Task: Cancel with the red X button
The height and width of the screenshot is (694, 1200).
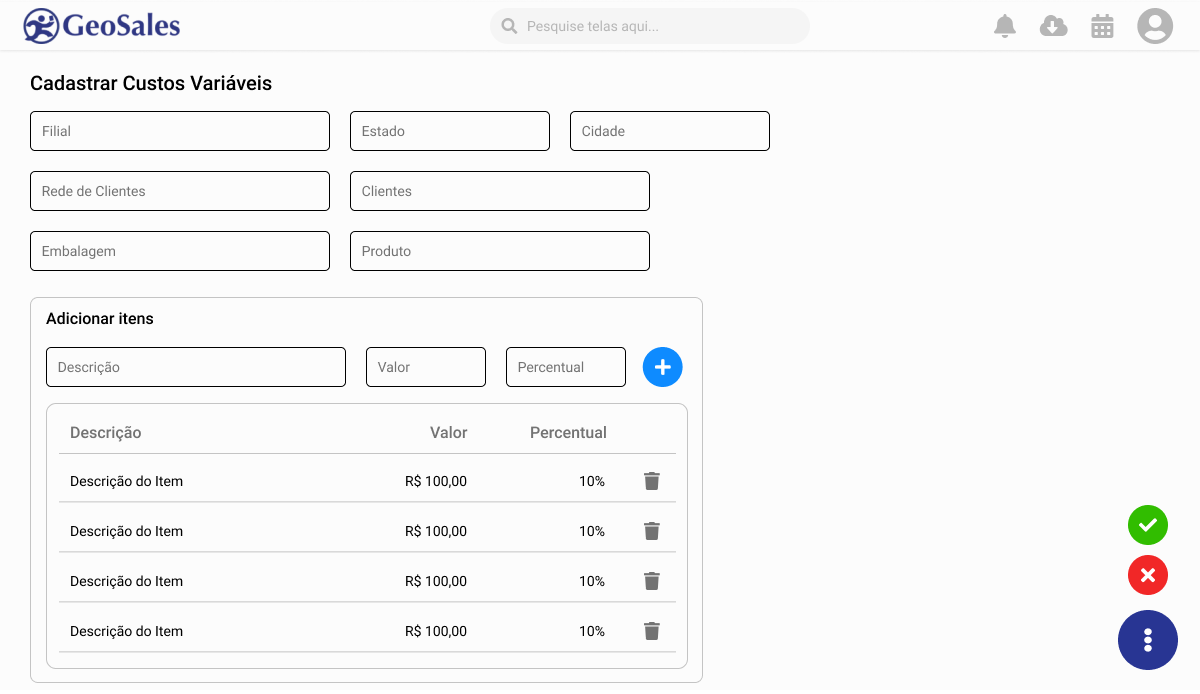Action: pos(1148,575)
